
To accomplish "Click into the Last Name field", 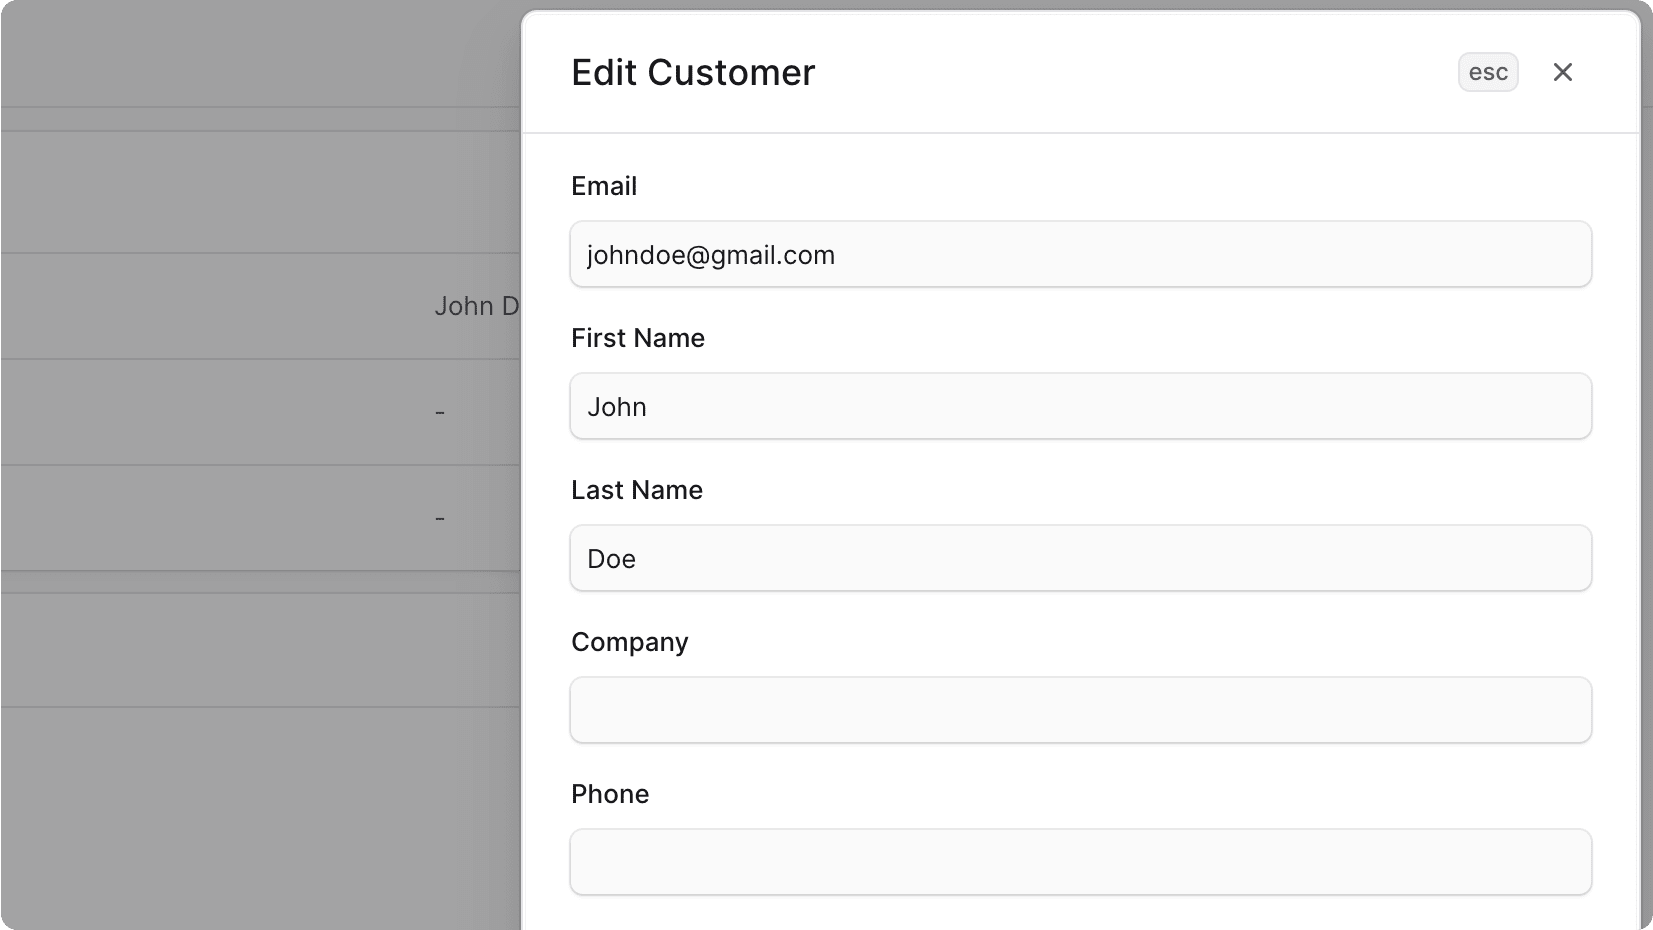I will point(1080,558).
